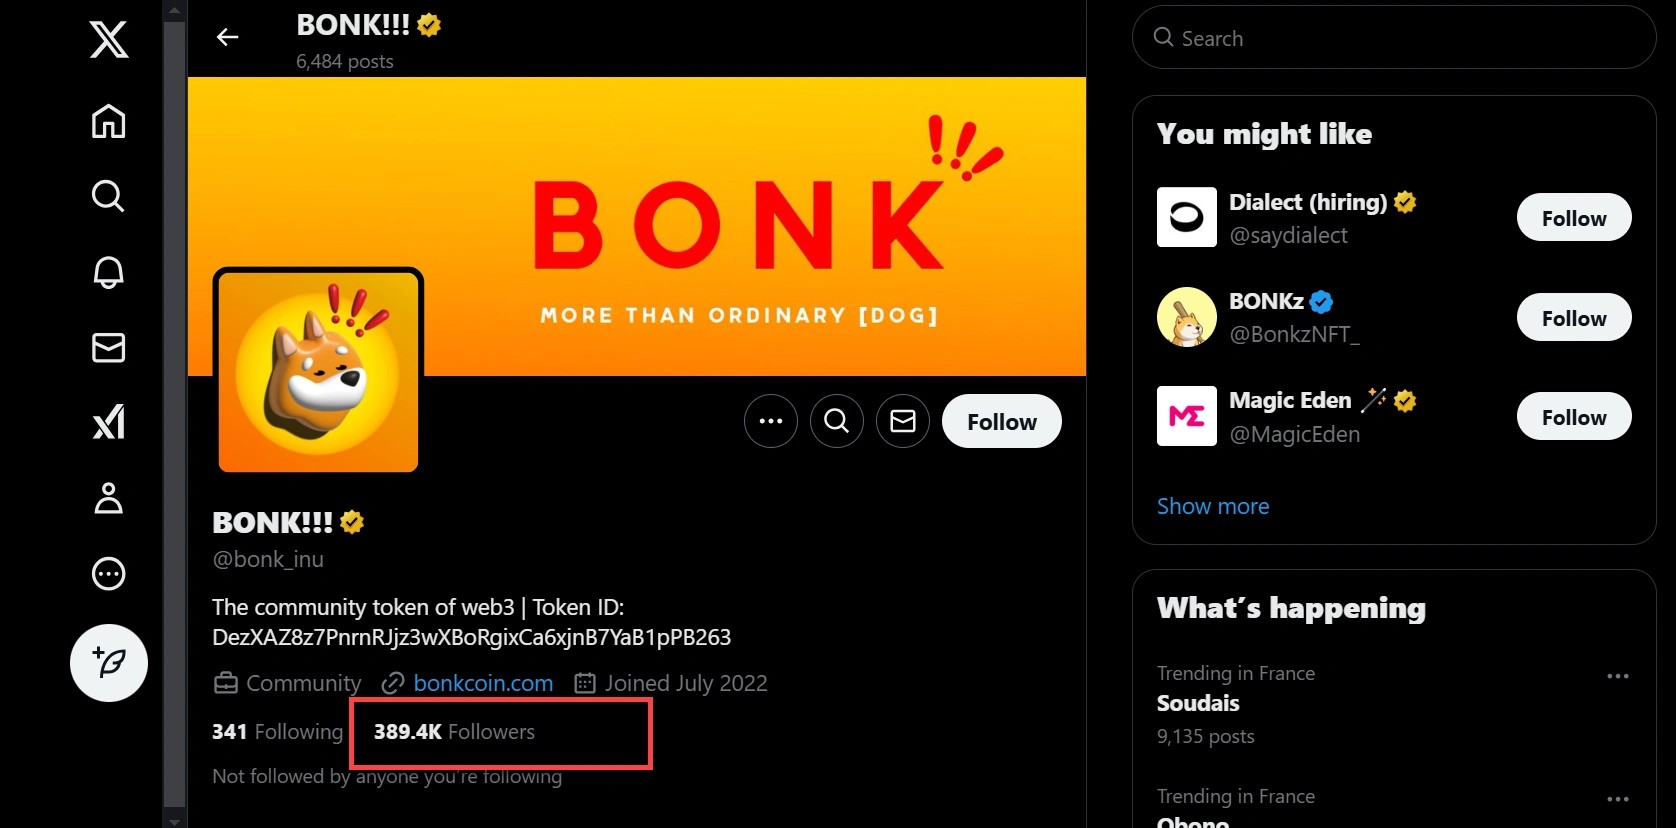Go to Home in sidebar
1676x828 pixels.
109,122
